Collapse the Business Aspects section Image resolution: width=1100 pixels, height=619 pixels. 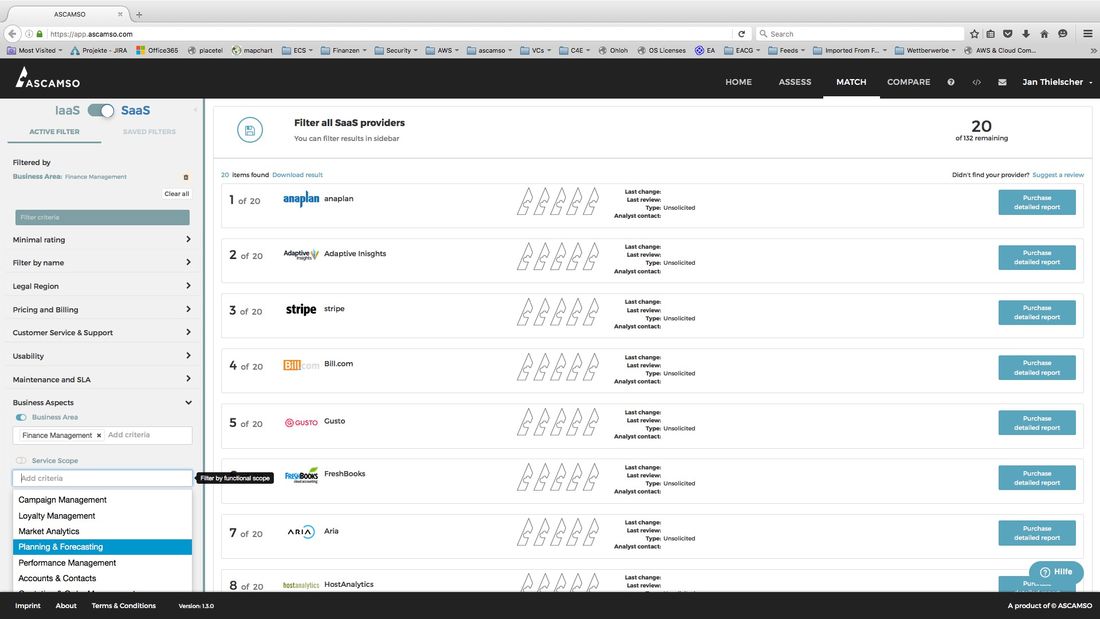(102, 403)
